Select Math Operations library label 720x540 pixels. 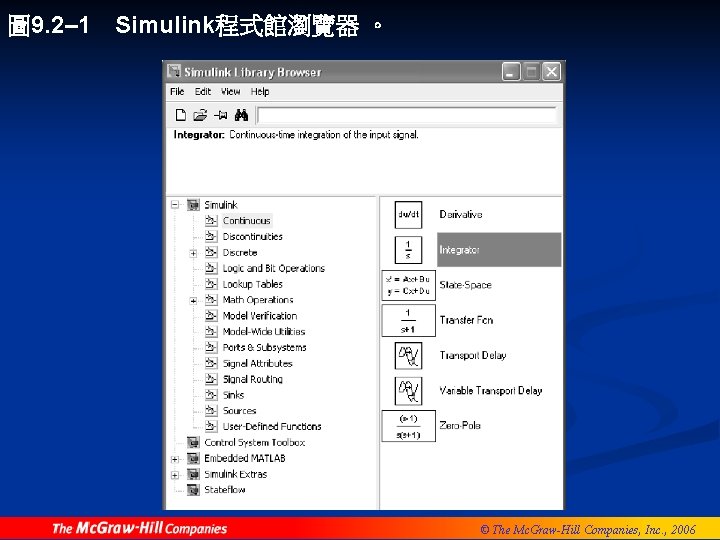[258, 300]
